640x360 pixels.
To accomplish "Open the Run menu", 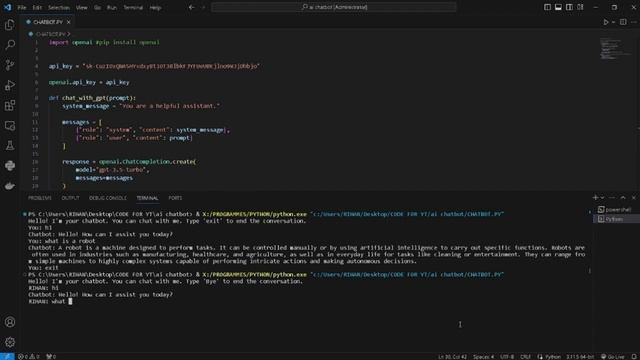I will [111, 7].
